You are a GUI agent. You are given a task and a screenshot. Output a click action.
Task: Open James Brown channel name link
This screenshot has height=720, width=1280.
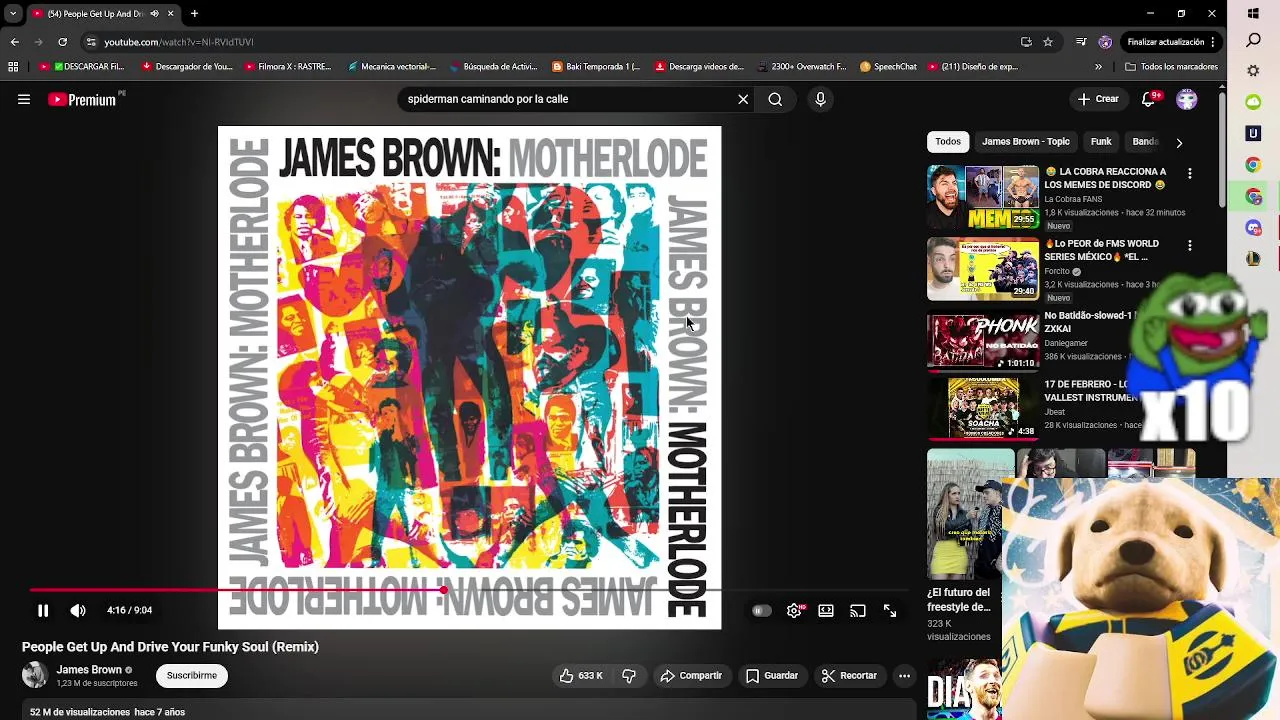(x=88, y=670)
